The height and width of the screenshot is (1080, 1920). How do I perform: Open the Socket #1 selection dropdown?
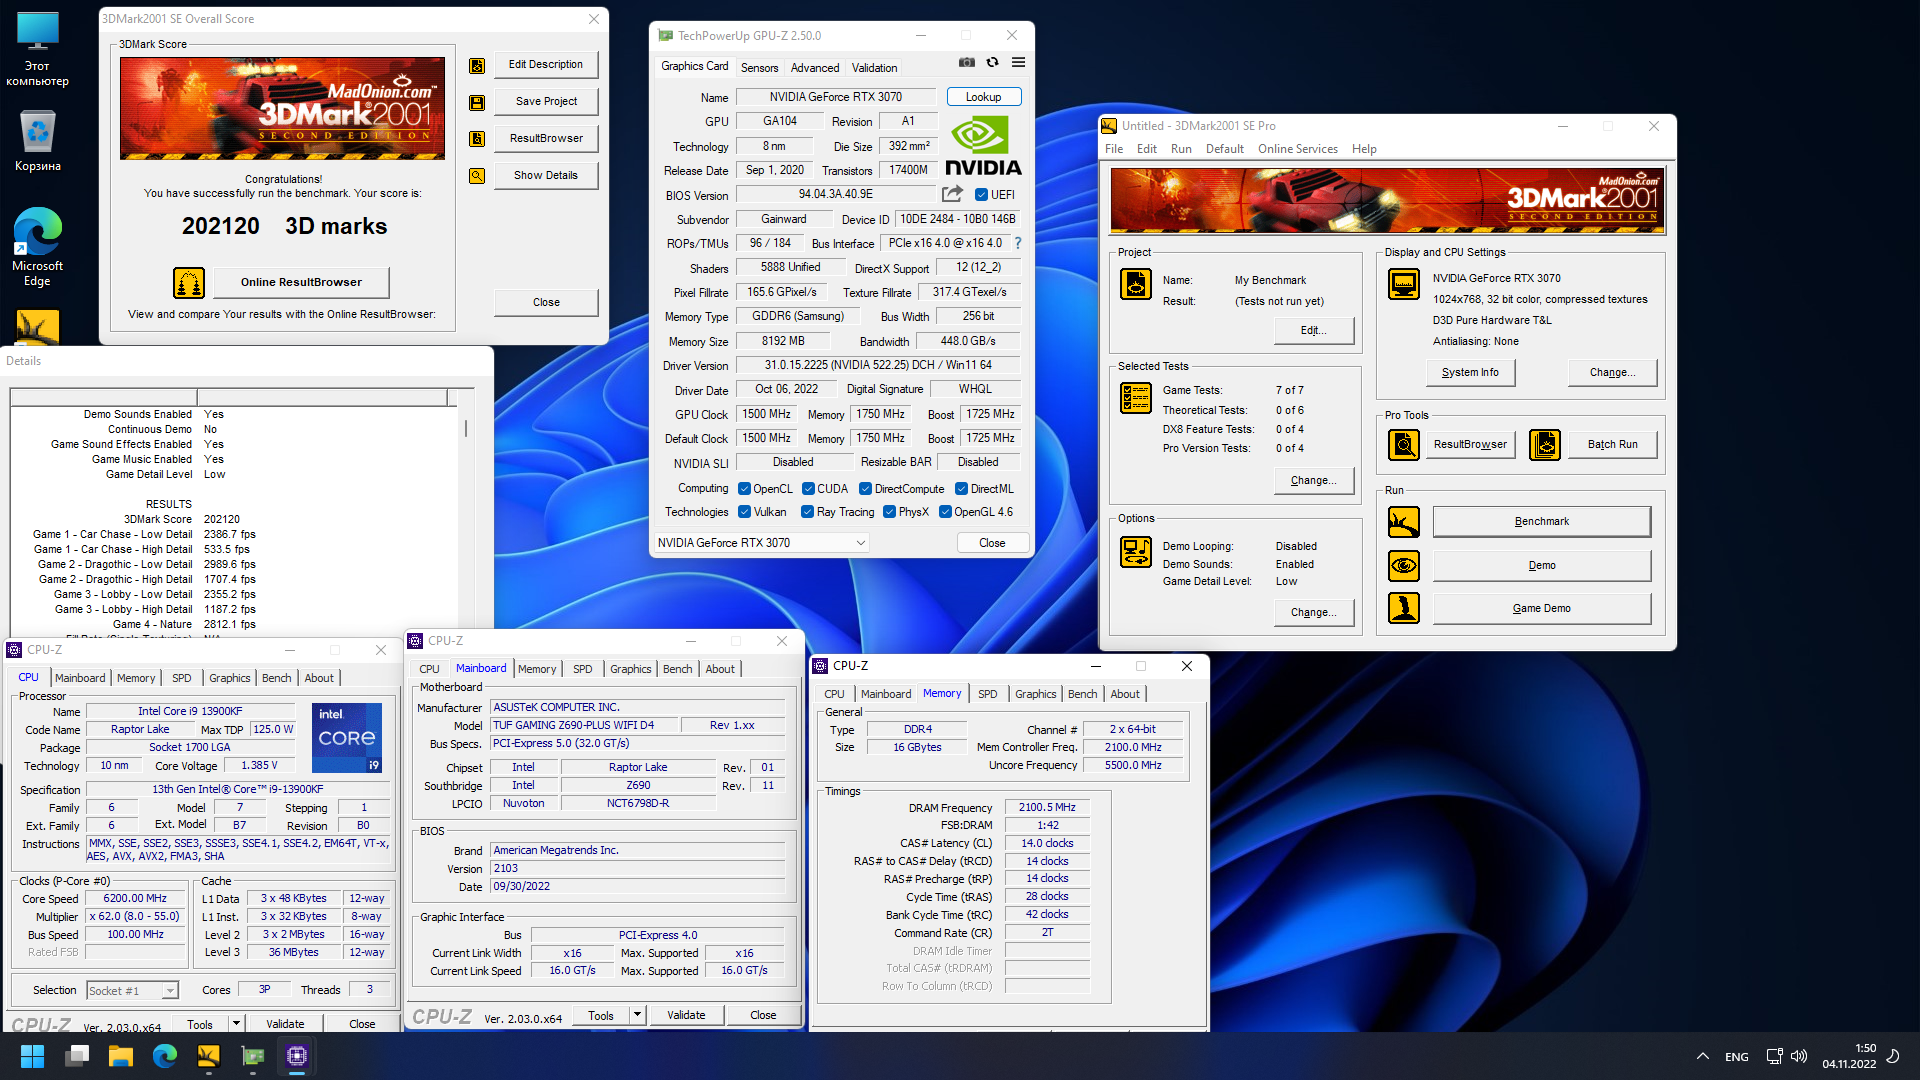pyautogui.click(x=132, y=991)
